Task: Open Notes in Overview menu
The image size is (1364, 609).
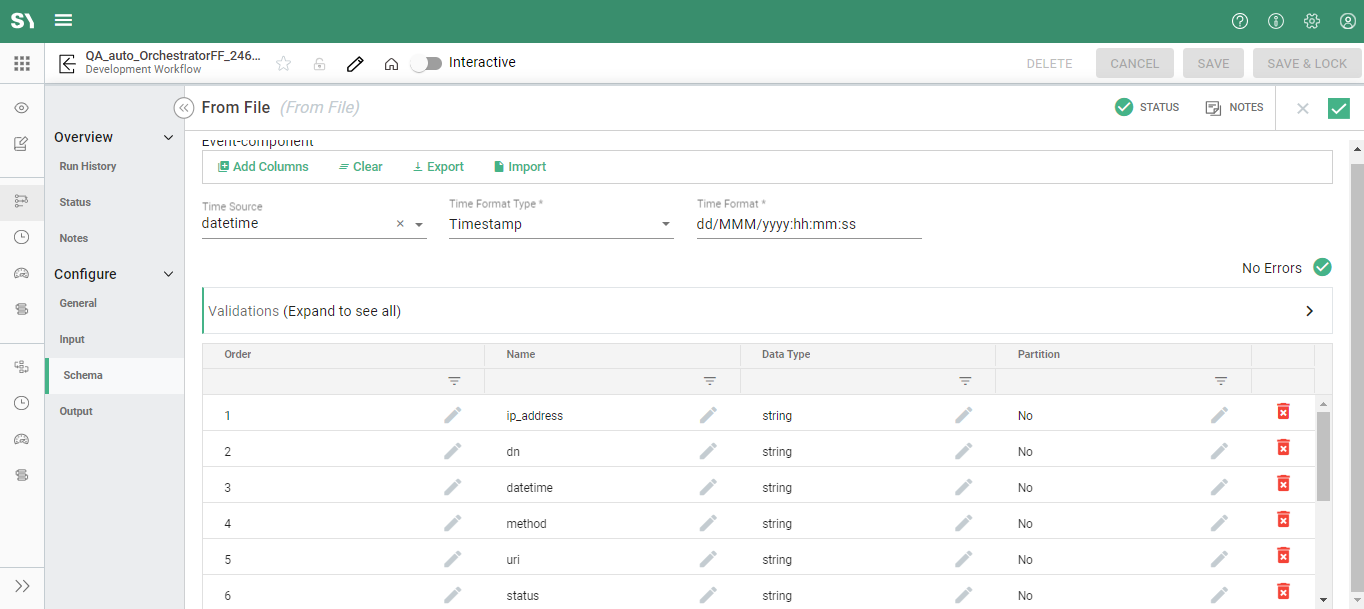Action: click(74, 238)
